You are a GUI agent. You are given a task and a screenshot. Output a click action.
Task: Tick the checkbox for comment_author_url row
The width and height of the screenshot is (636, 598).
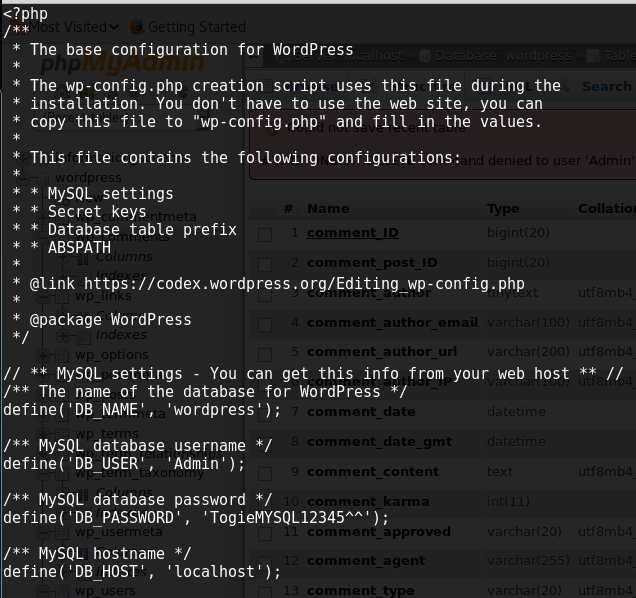coord(265,354)
